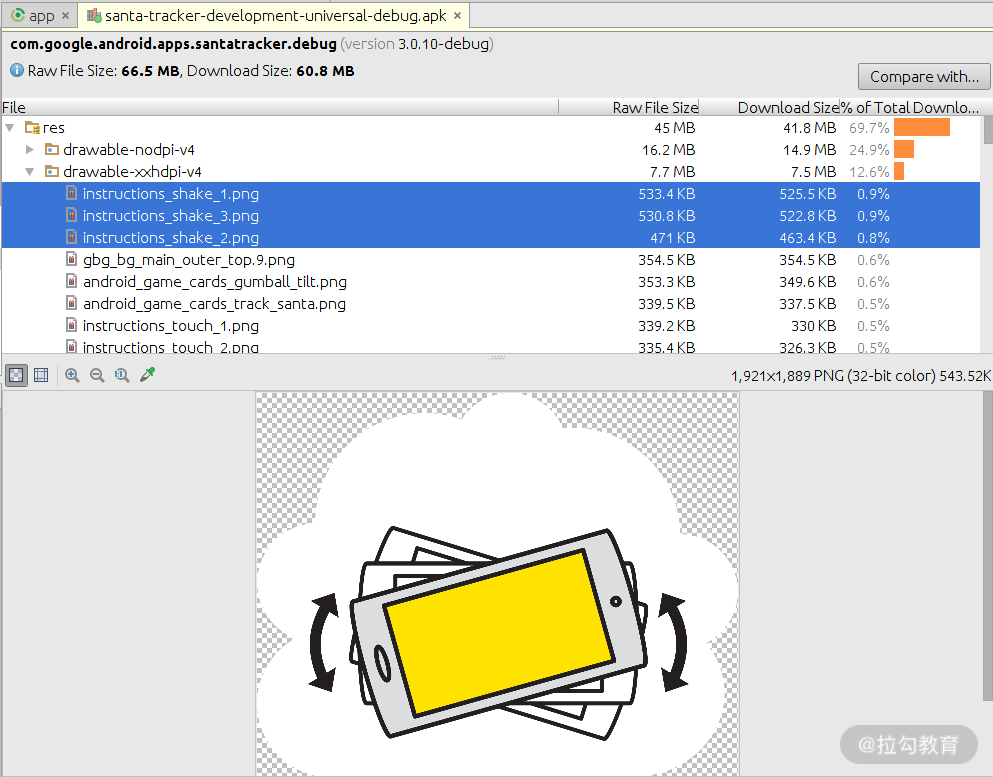993x777 pixels.
Task: Click the Raw File Size 66.5 MB value
Action: point(150,71)
